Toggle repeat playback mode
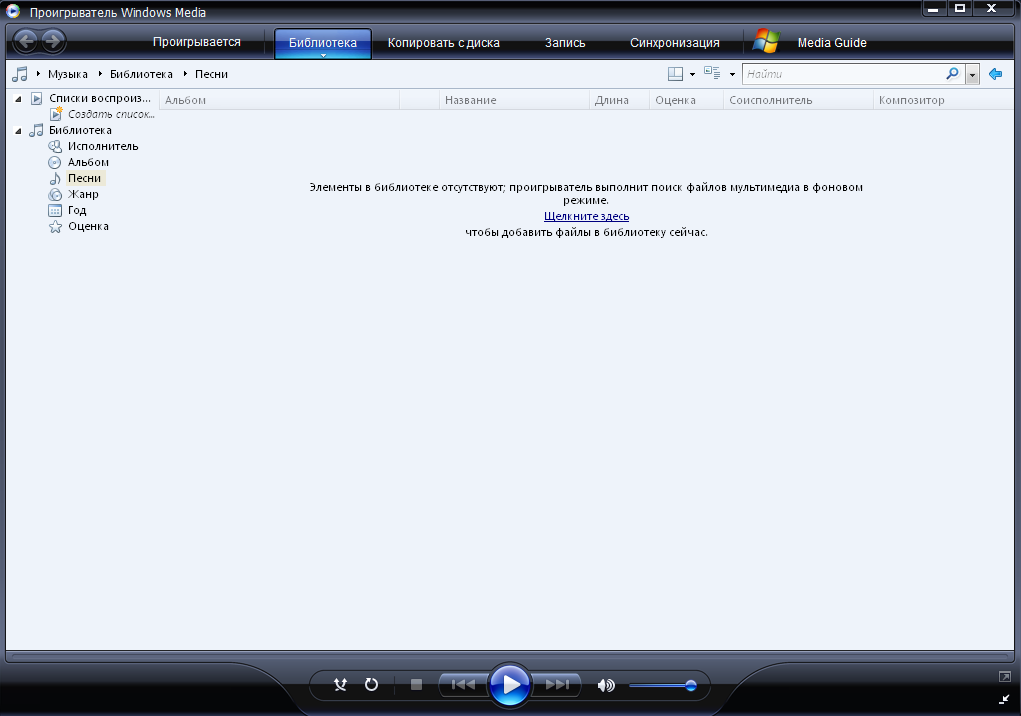This screenshot has height=716, width=1021. [x=371, y=685]
